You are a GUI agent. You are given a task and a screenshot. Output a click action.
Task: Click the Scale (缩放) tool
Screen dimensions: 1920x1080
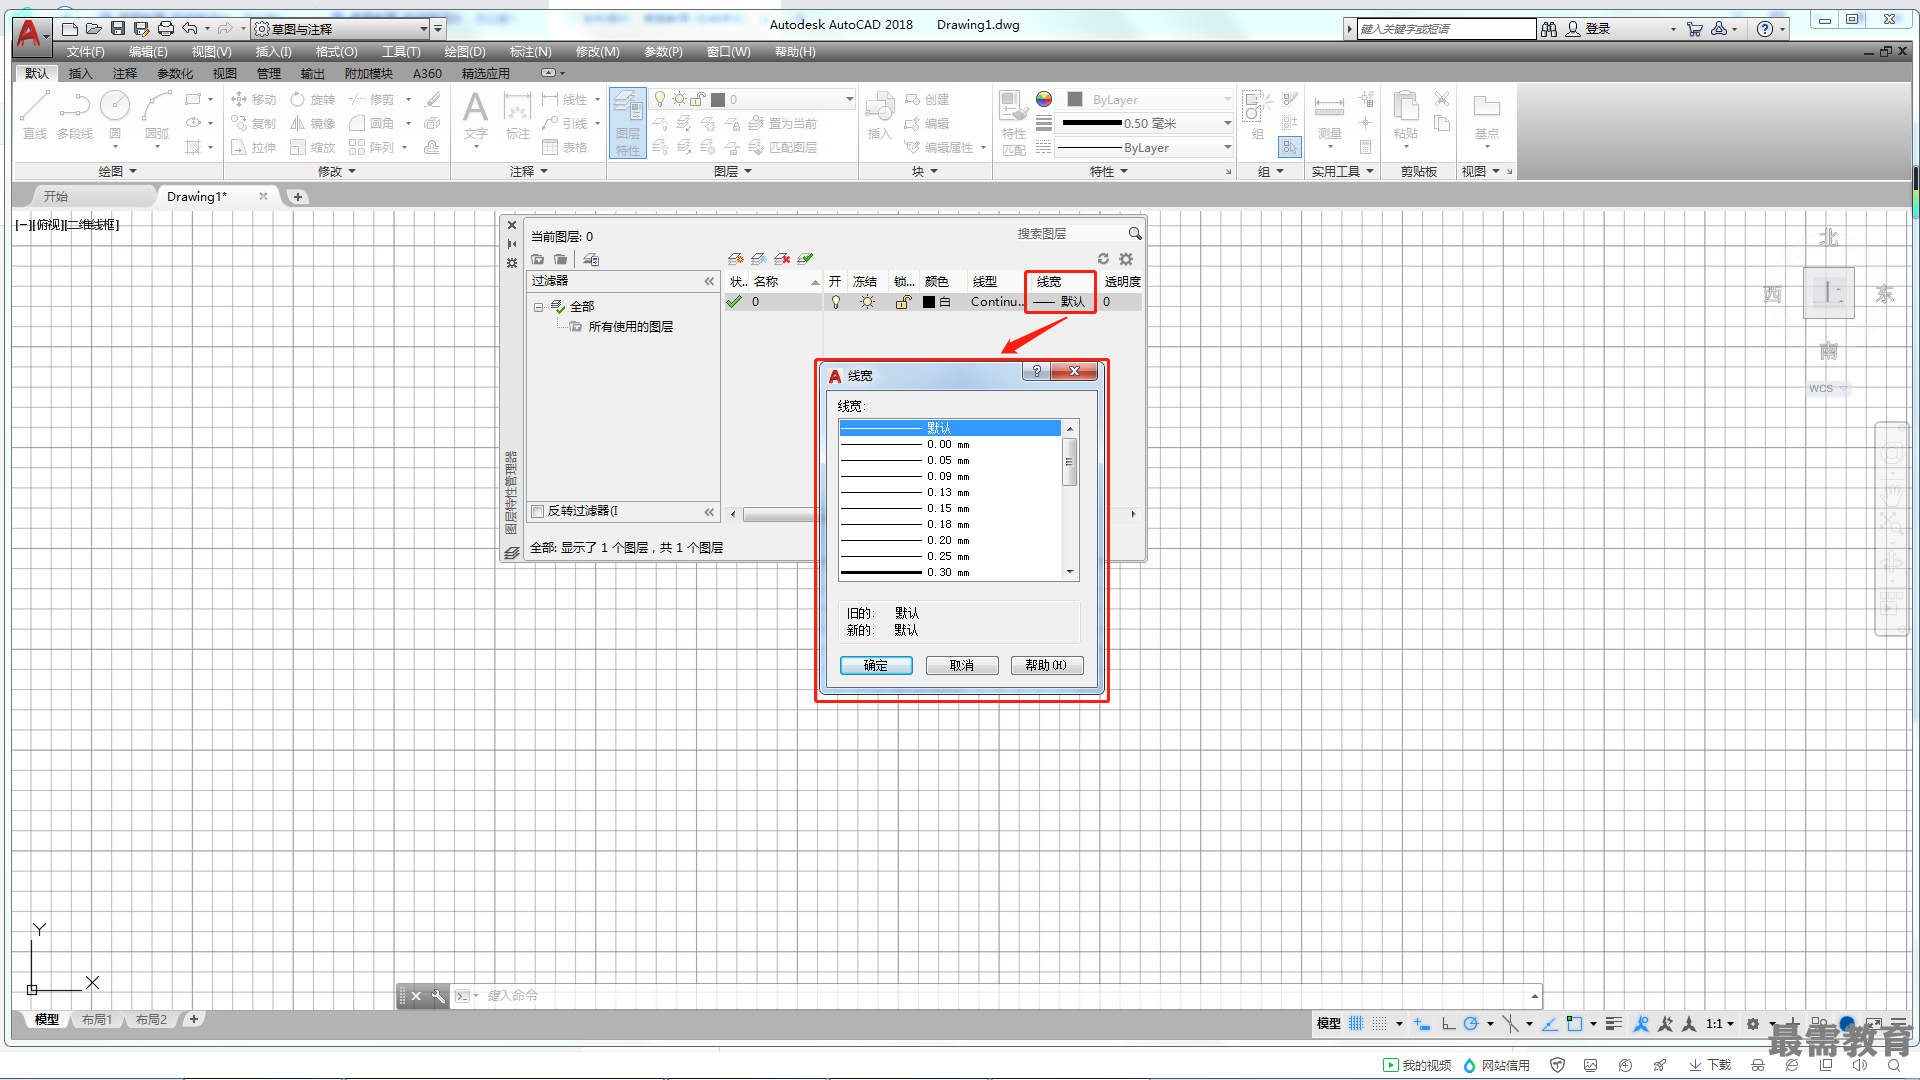pyautogui.click(x=313, y=147)
